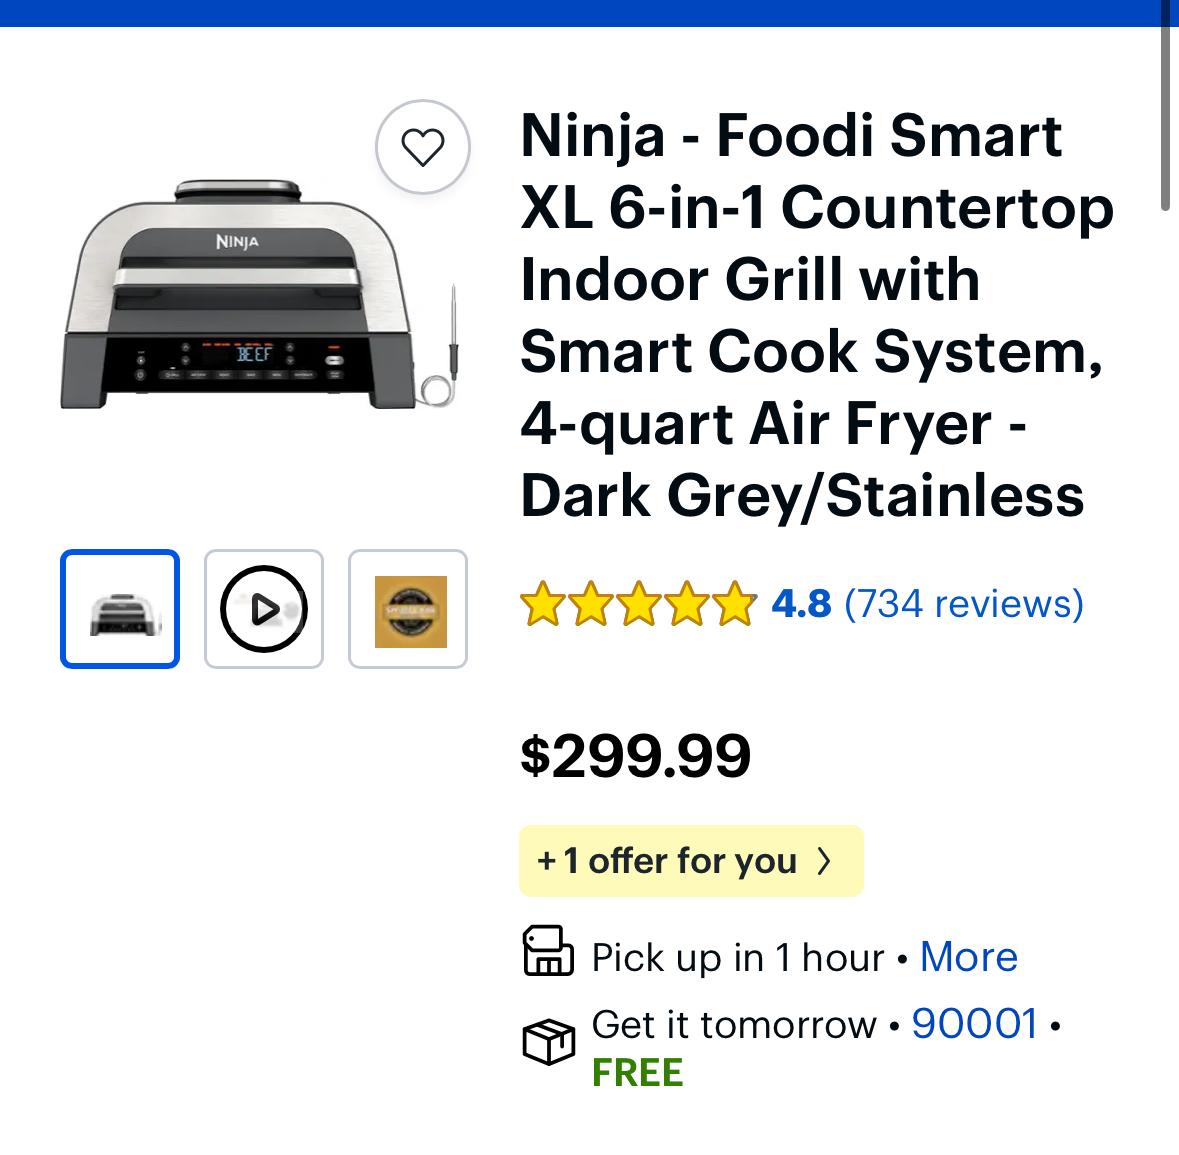
Task: Click the $299.99 price
Action: coord(636,755)
